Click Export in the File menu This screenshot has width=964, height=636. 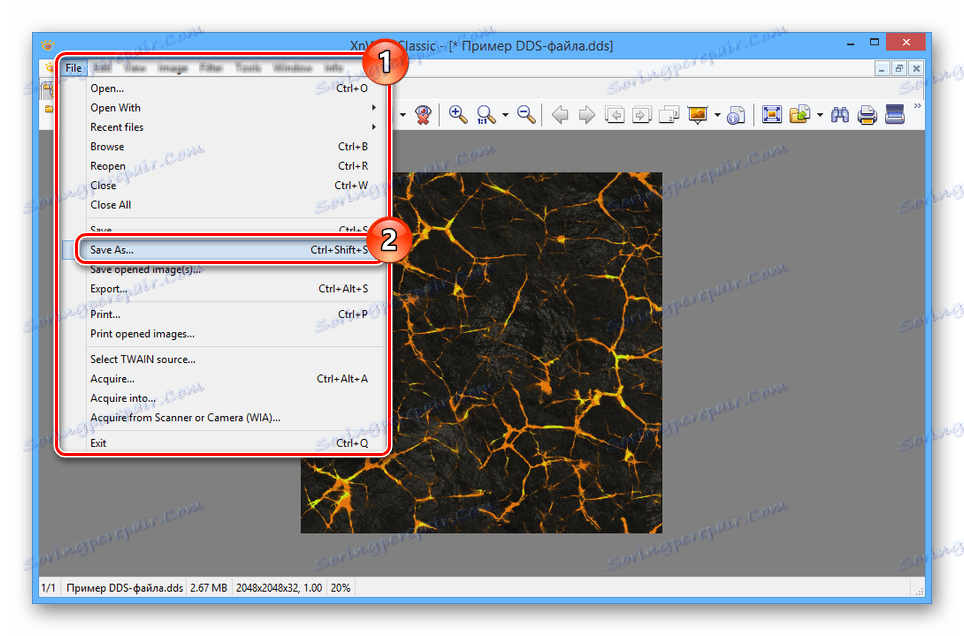[106, 288]
